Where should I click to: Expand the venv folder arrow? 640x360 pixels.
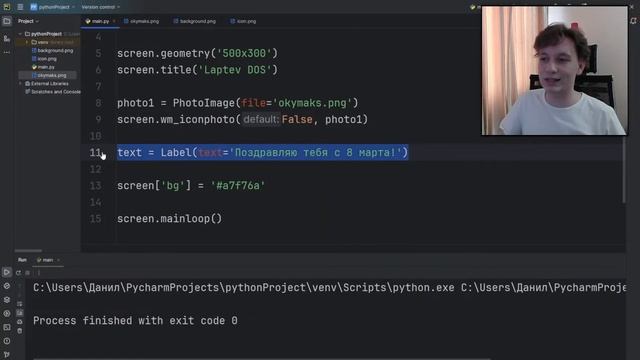[27, 42]
